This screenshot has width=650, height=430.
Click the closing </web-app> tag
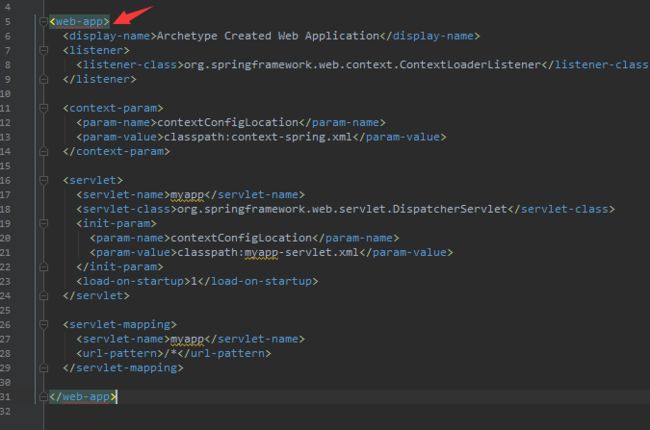pyautogui.click(x=83, y=397)
